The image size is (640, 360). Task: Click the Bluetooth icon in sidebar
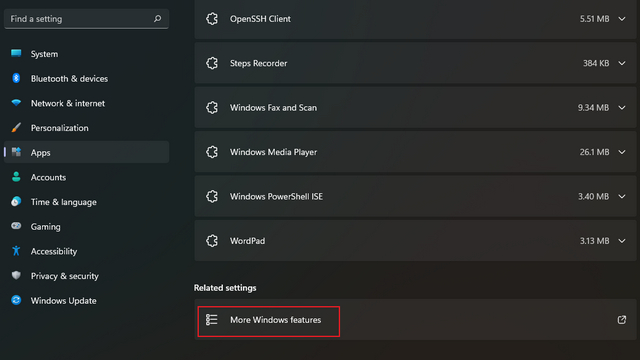pos(16,78)
